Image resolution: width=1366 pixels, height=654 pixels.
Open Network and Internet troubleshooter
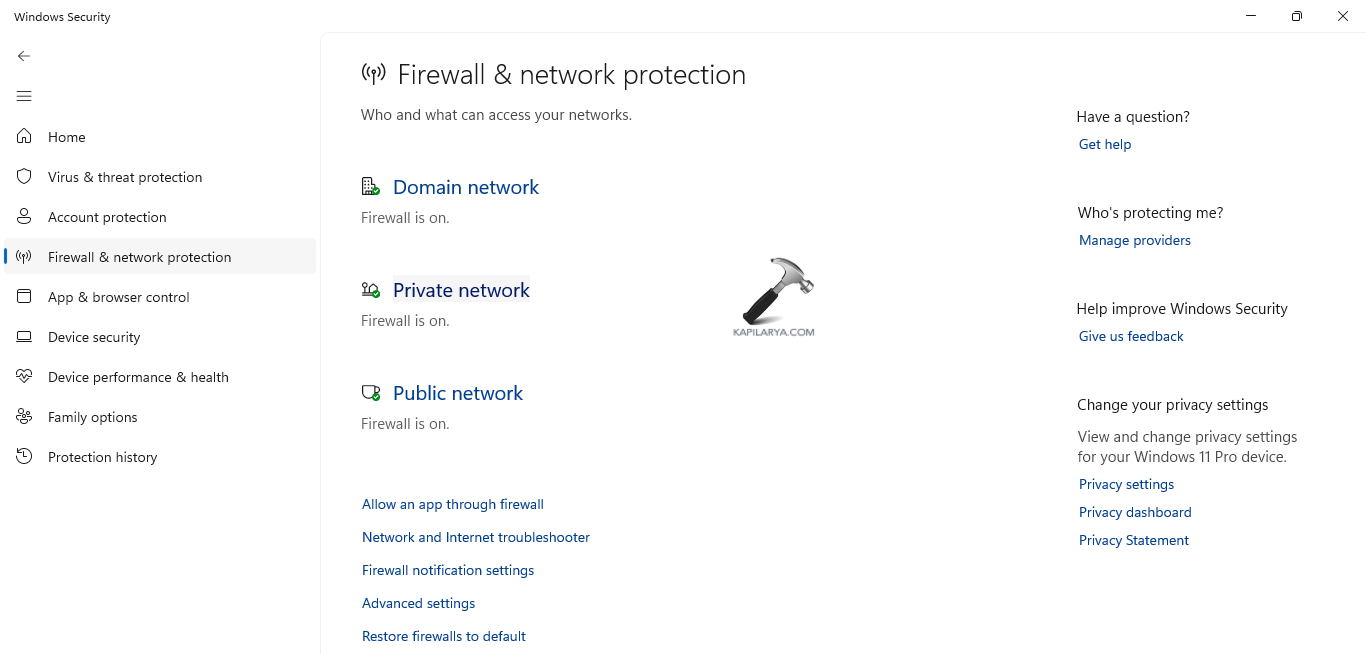pos(475,537)
